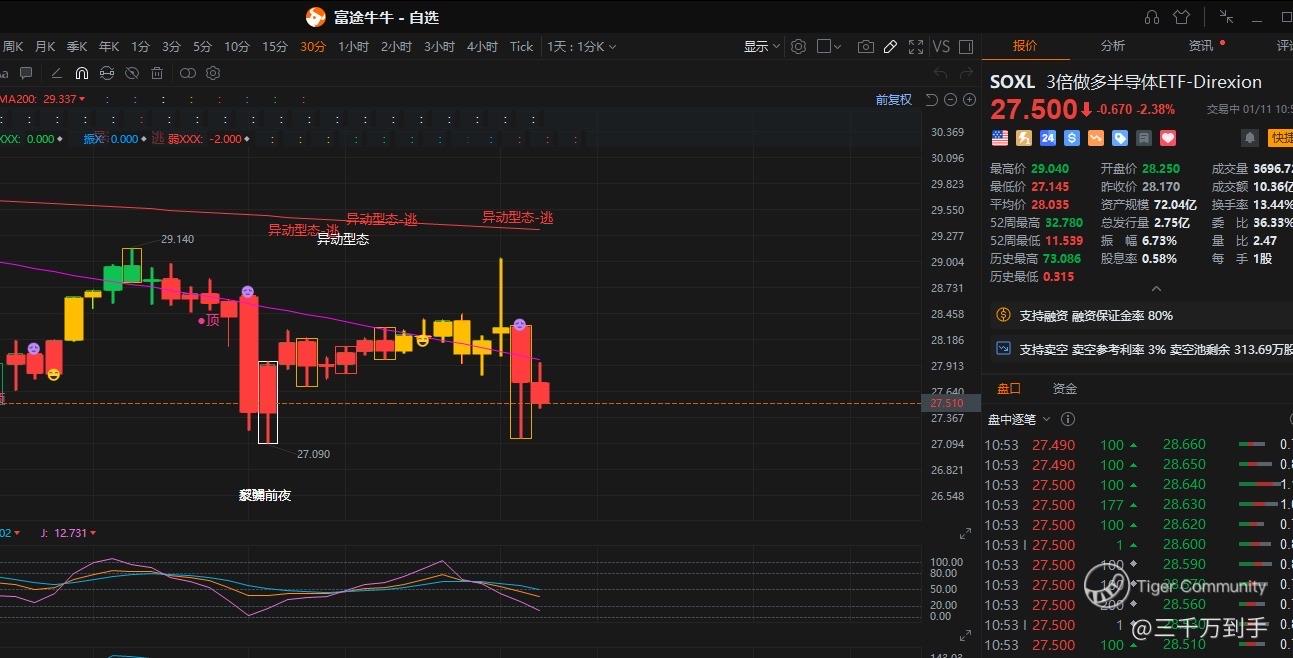This screenshot has width=1293, height=658.
Task: Zoom out chart with minus icon
Action: pyautogui.click(x=951, y=99)
